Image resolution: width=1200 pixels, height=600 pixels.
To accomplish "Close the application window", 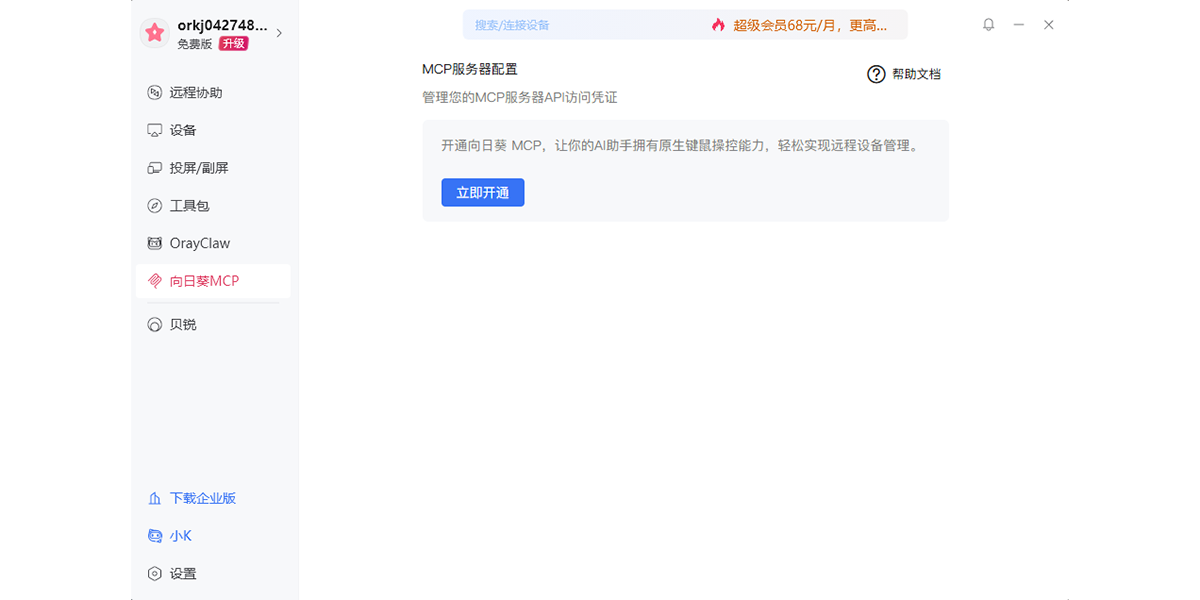I will click(x=1049, y=25).
